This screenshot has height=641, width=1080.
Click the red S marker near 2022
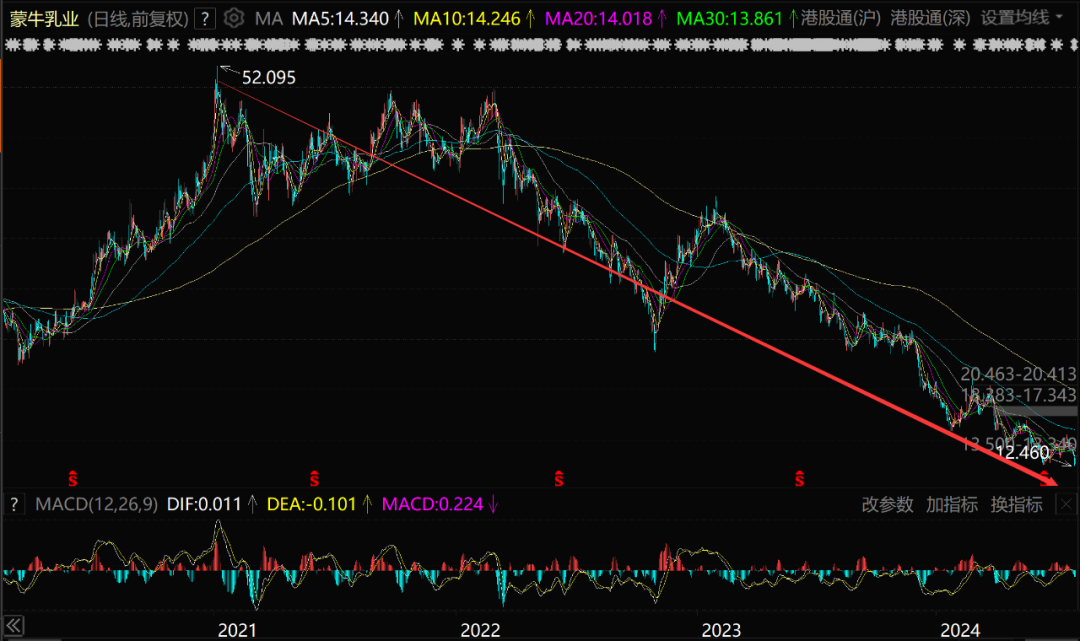(559, 479)
